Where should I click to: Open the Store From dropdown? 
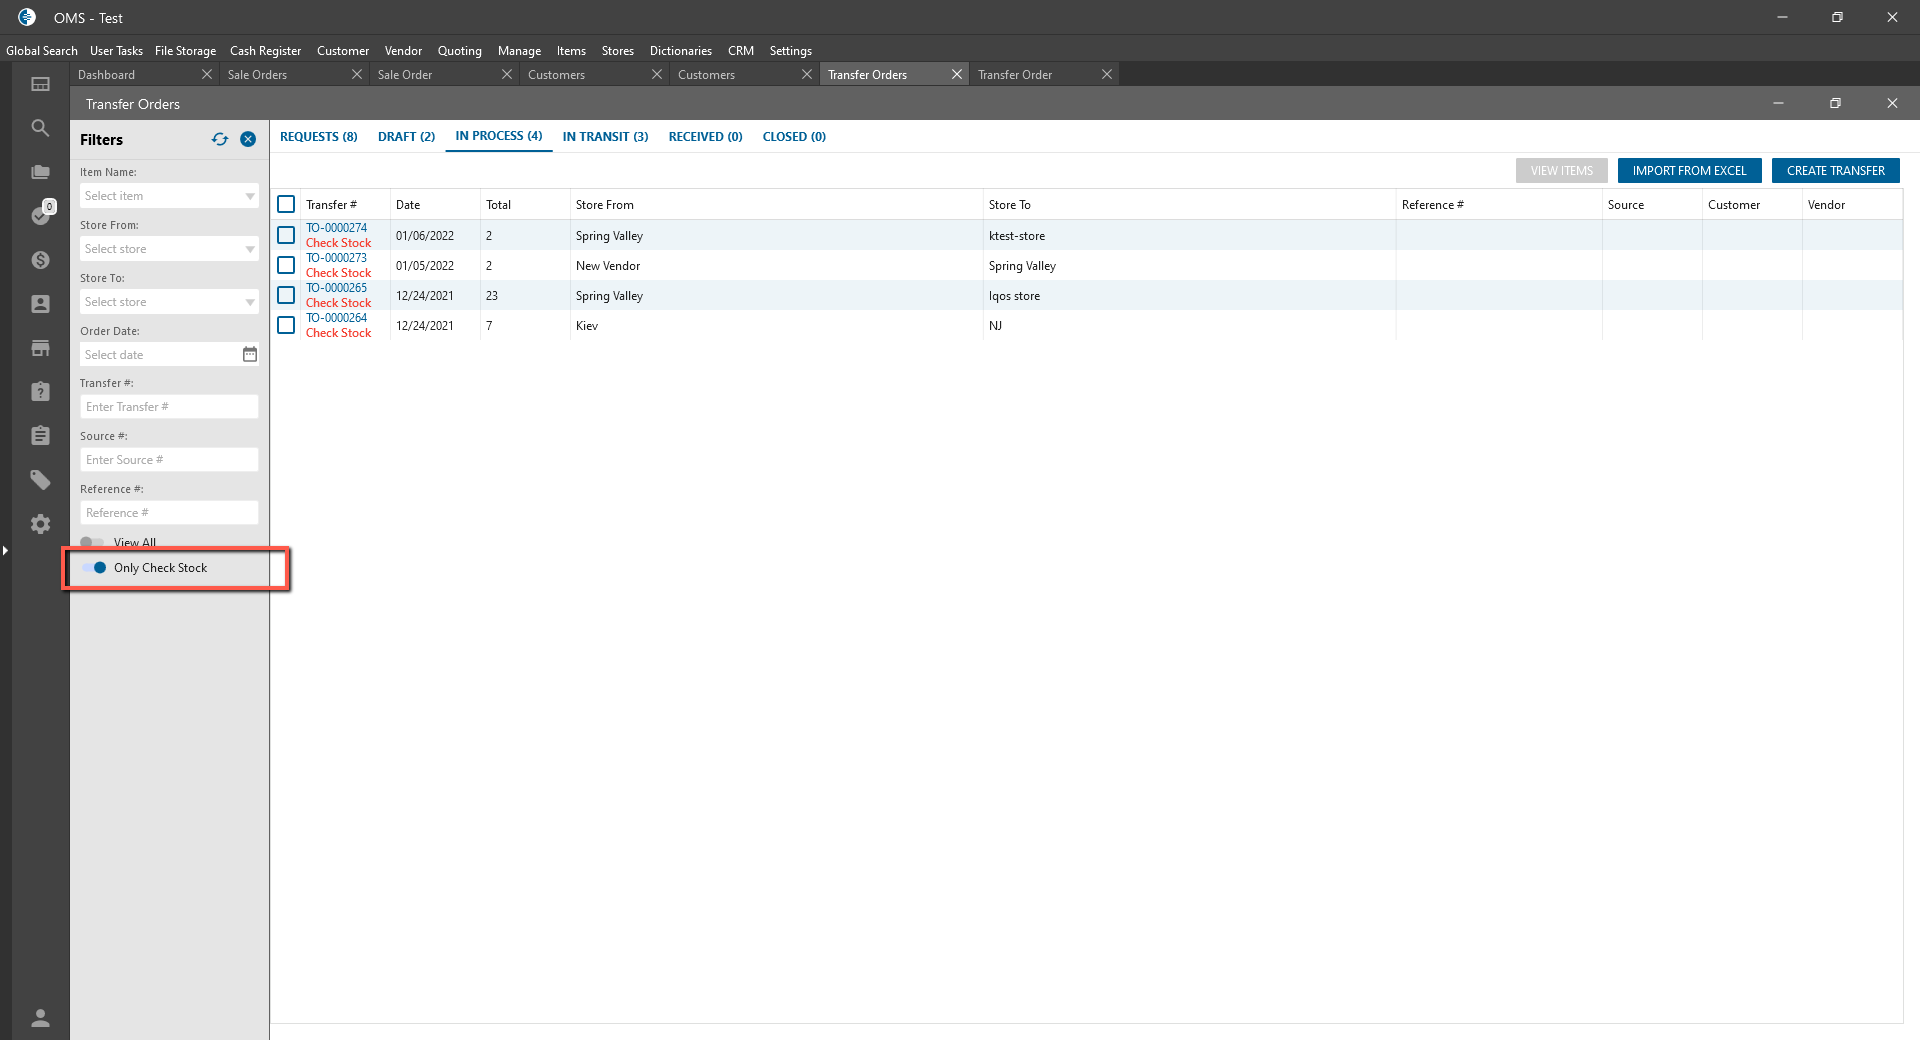click(x=169, y=249)
